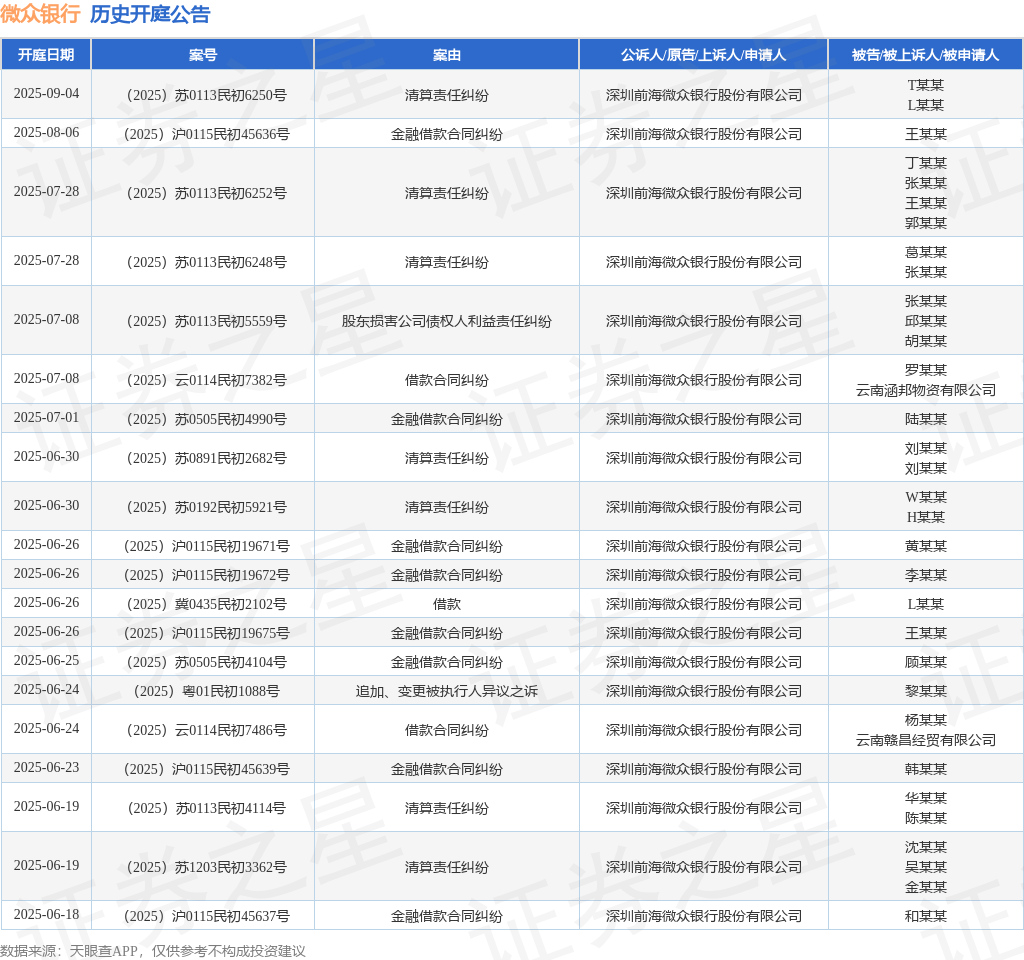This screenshot has height=960, width=1024.
Task: Click defendant name 沈某某
Action: coord(925,848)
